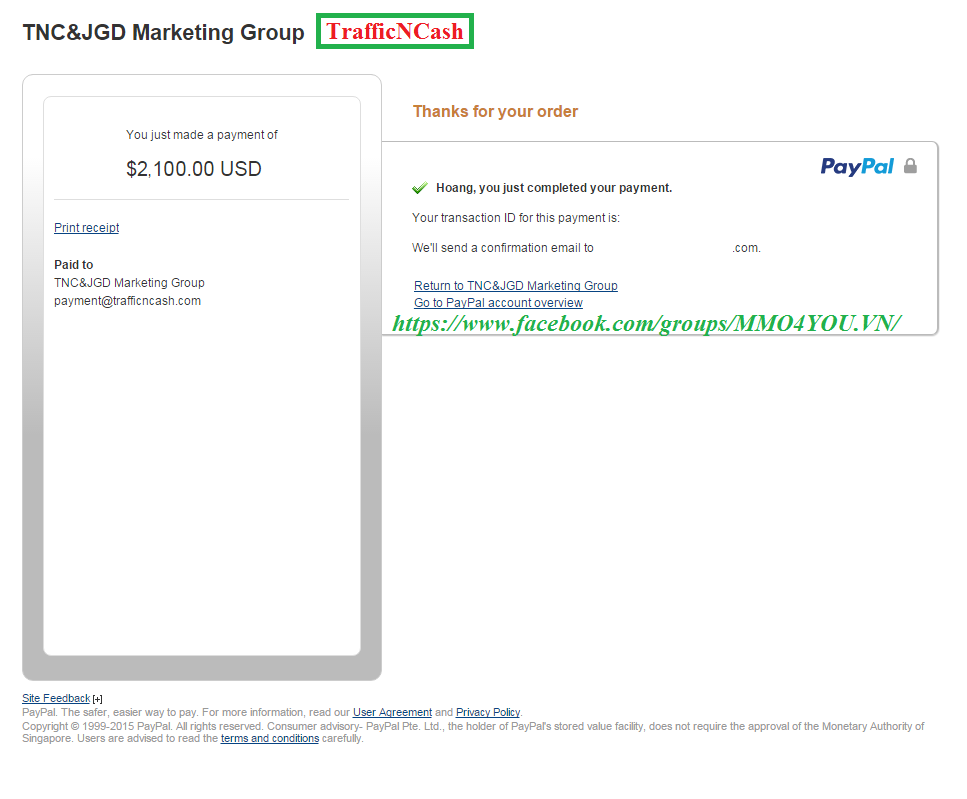
Task: Click the transaction ID line
Action: (516, 218)
